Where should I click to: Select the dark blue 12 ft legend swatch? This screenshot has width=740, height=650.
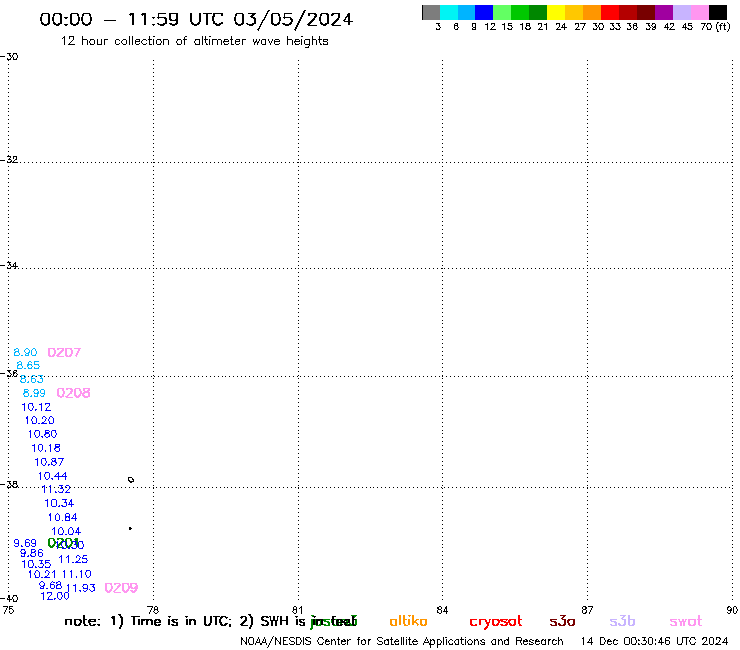[484, 12]
